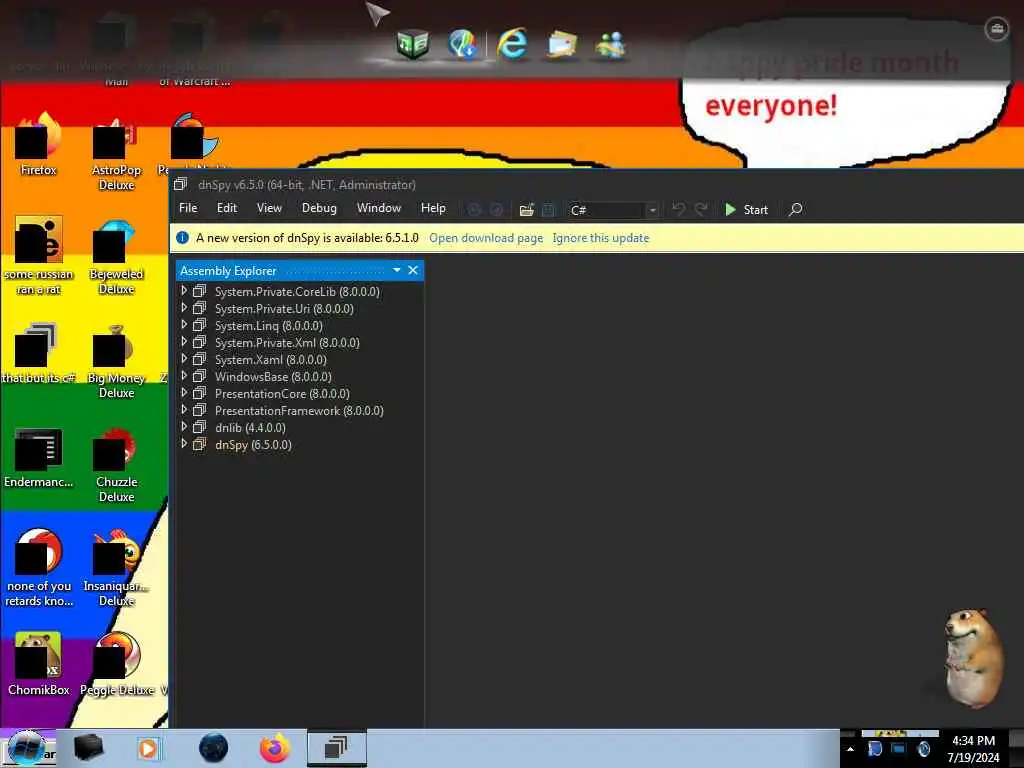Select Bejeweled Deluxe desktop icon

pos(116,257)
